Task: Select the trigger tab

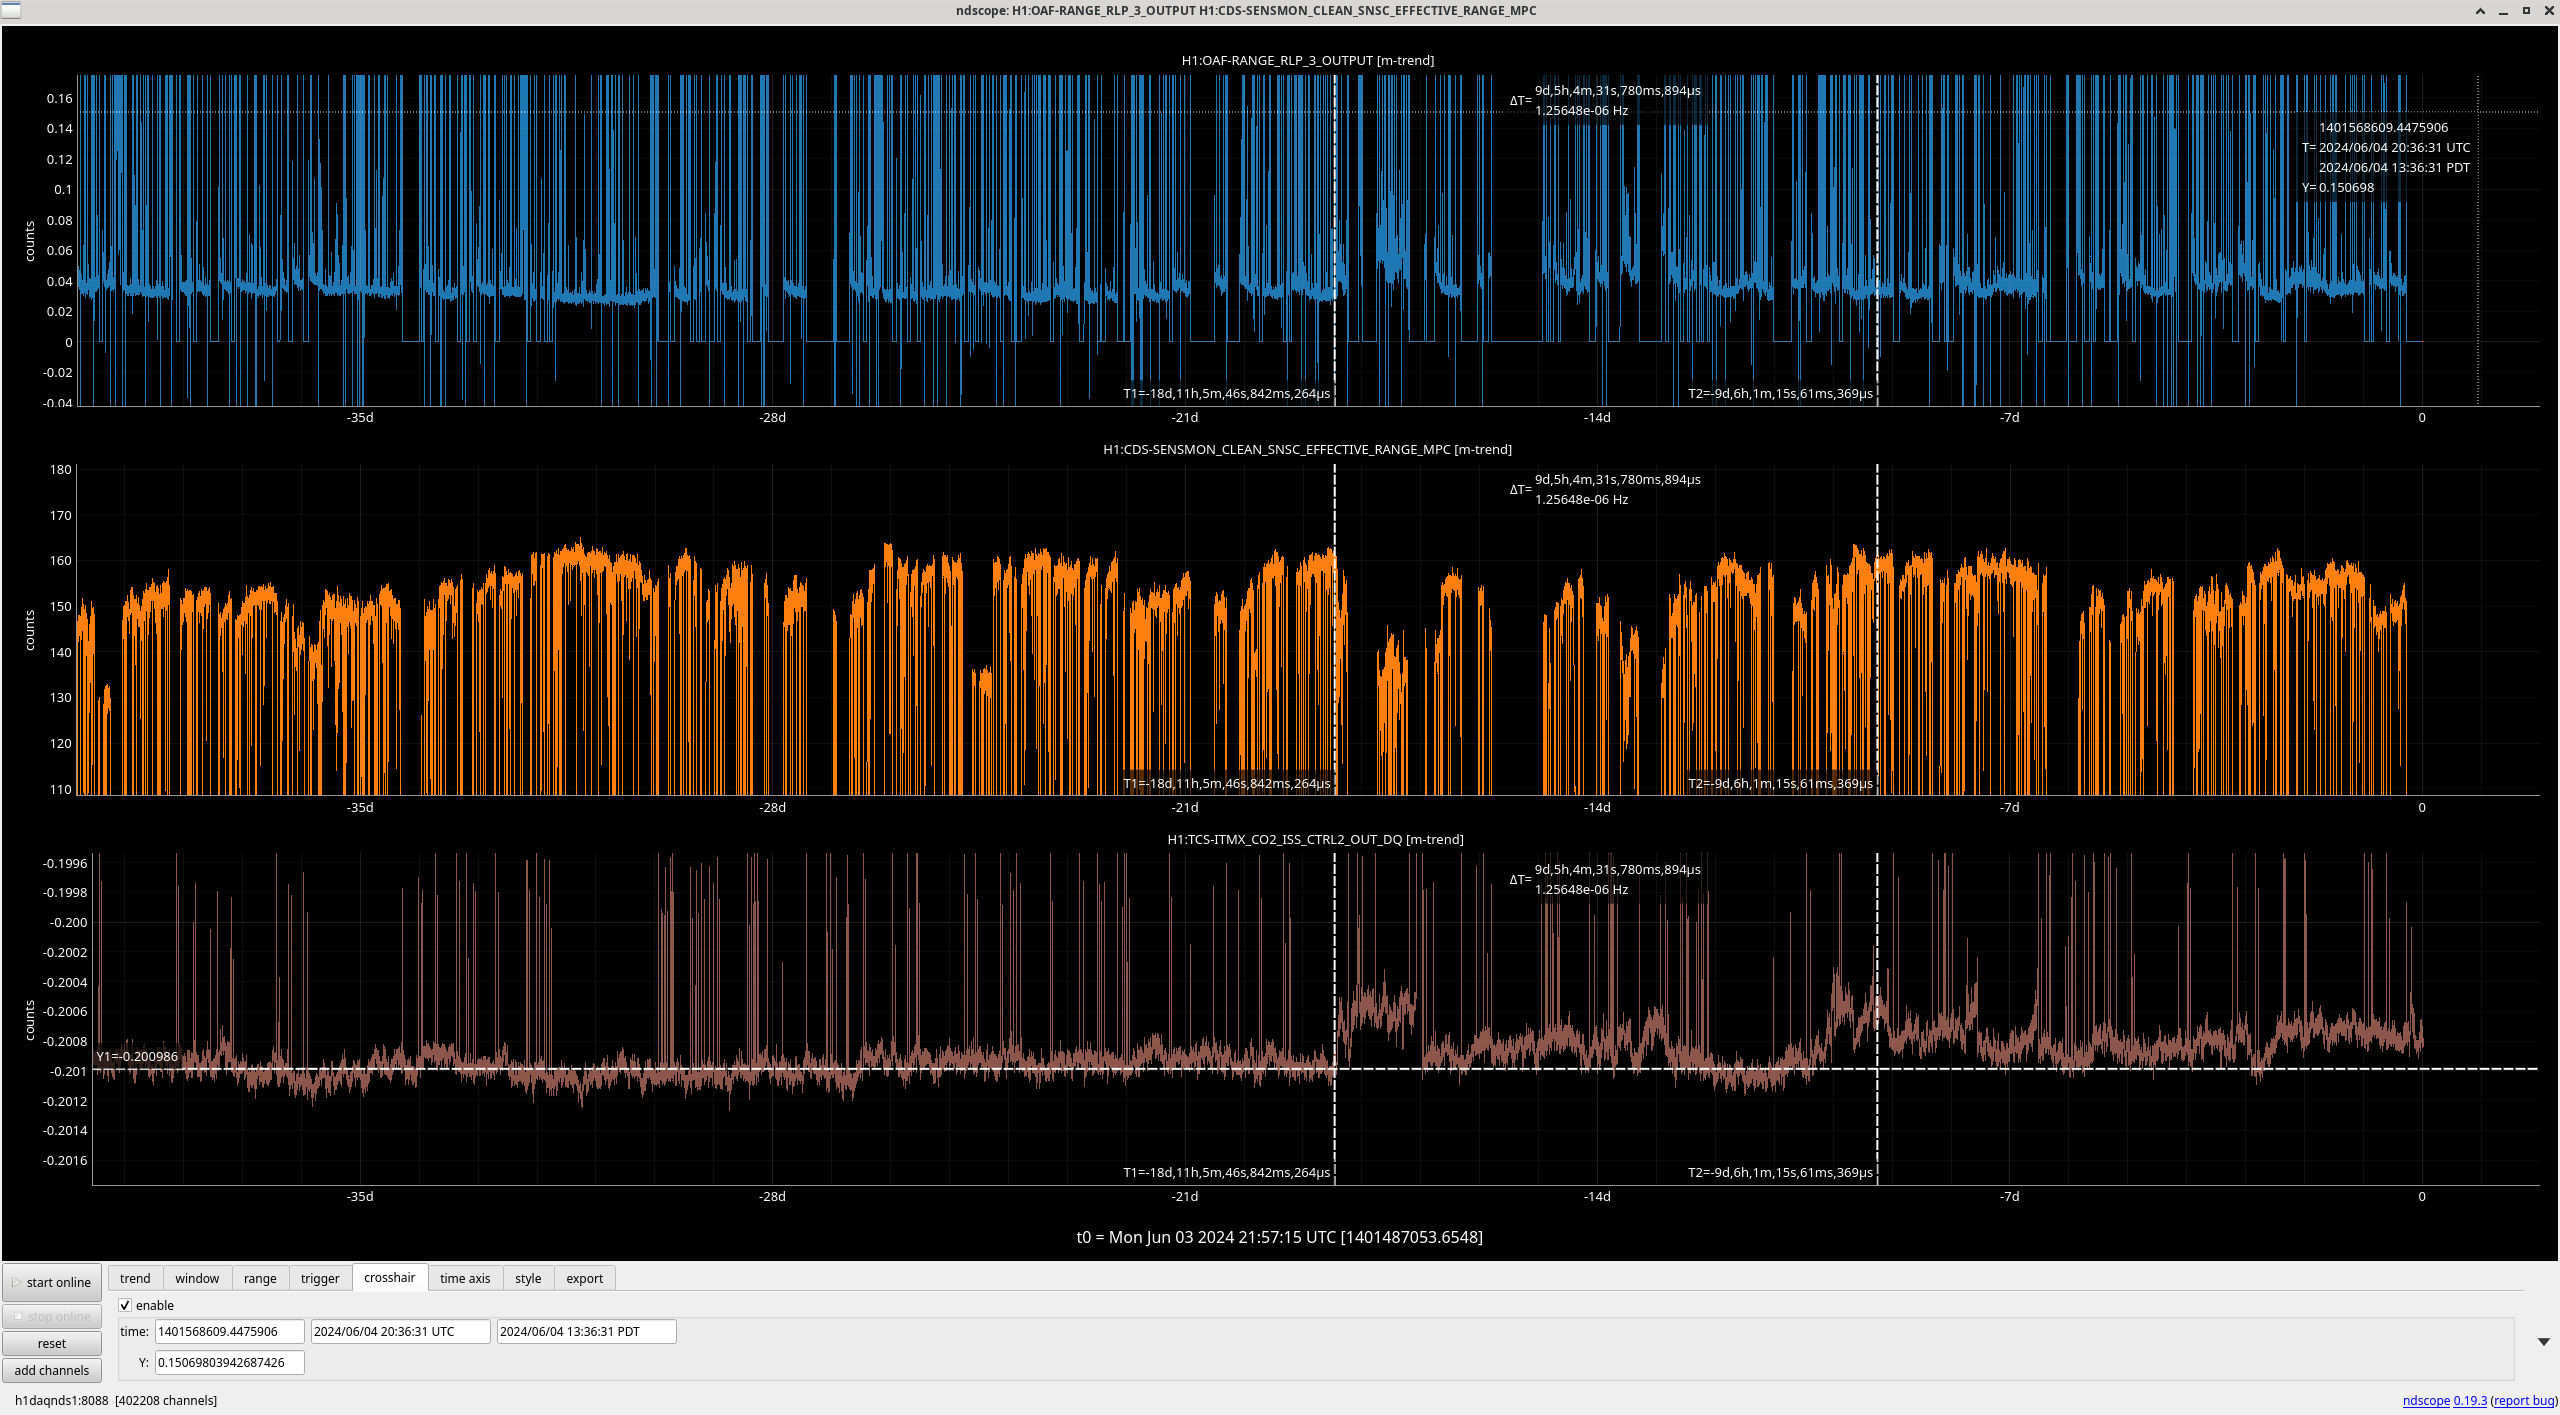Action: point(320,1278)
